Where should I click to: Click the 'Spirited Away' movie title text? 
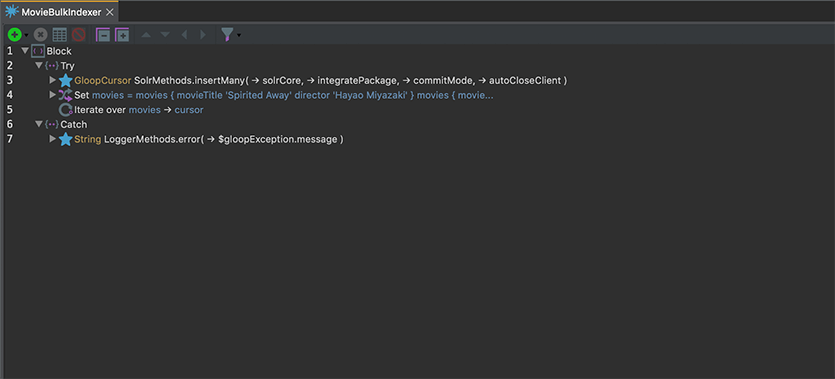click(x=257, y=95)
